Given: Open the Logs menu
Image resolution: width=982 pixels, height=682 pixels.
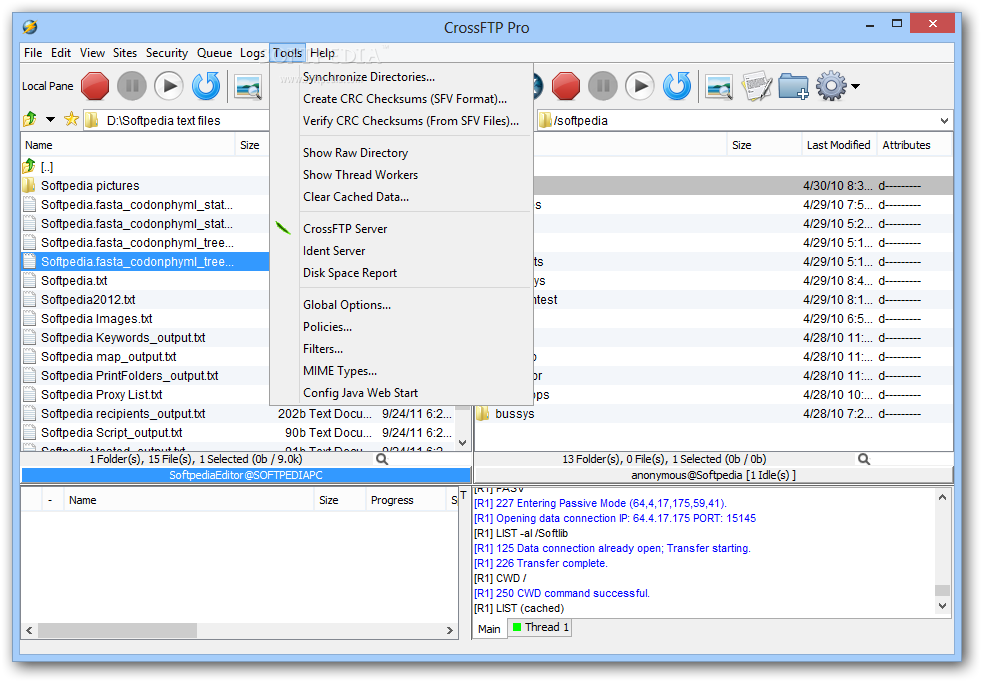Looking at the screenshot, I should [x=252, y=53].
